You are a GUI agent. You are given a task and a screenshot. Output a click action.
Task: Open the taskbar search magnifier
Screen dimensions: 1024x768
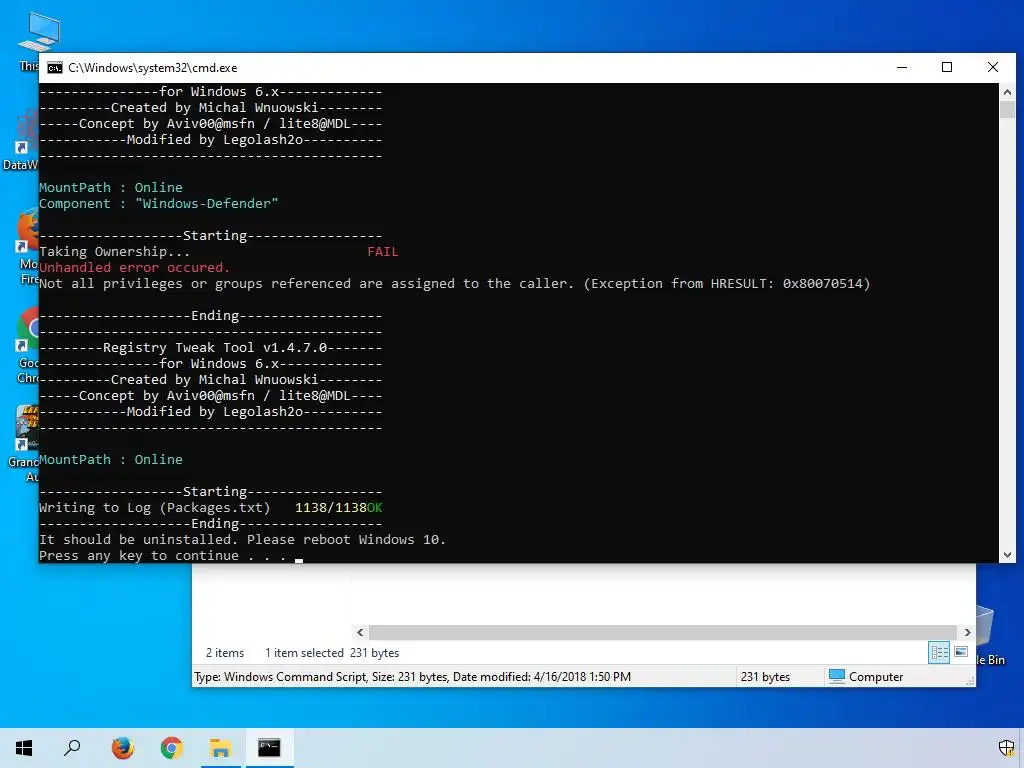(x=72, y=748)
